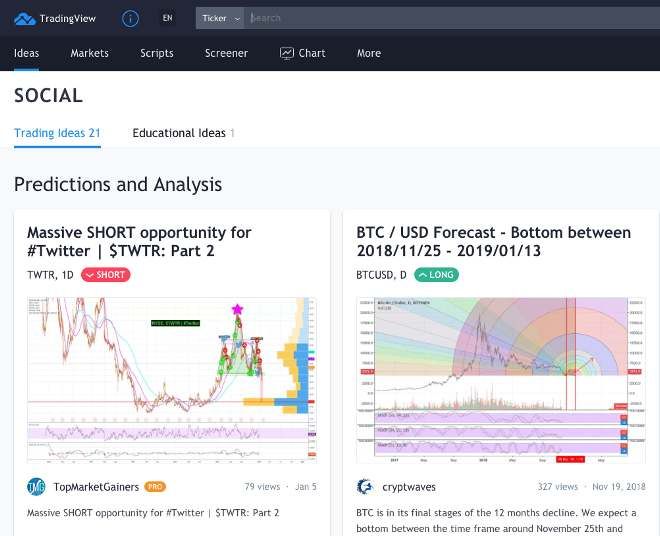Click the green LONG badge
Screen dimensions: 660x536
click(x=436, y=275)
